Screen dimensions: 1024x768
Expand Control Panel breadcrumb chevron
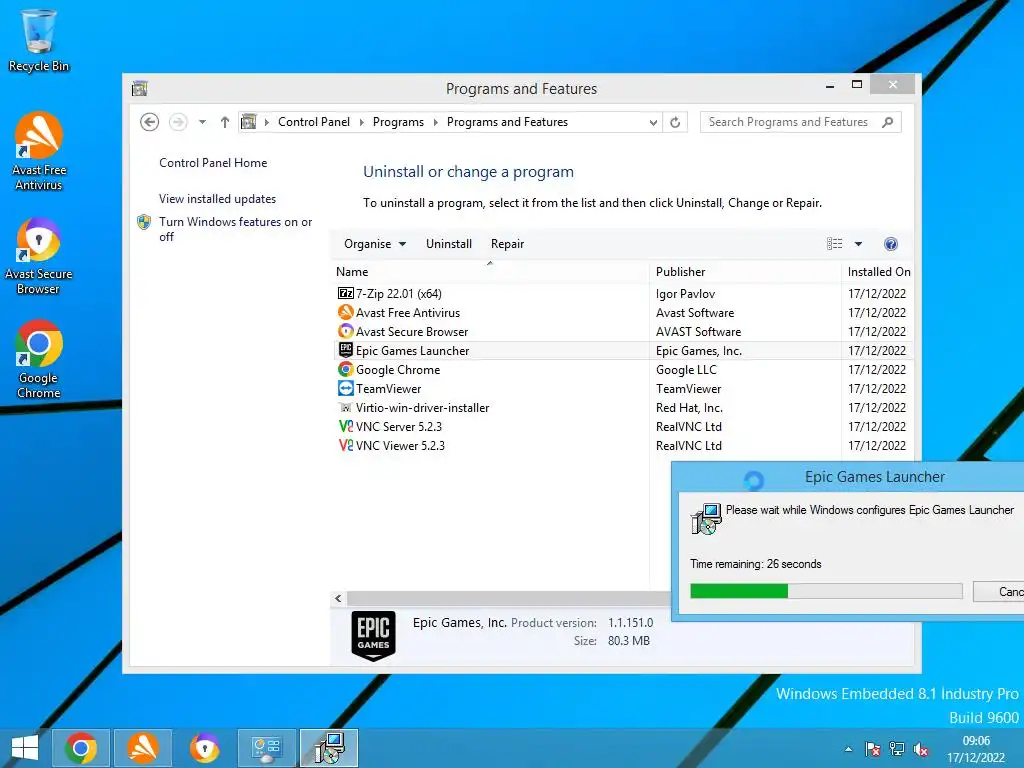pyautogui.click(x=362, y=122)
